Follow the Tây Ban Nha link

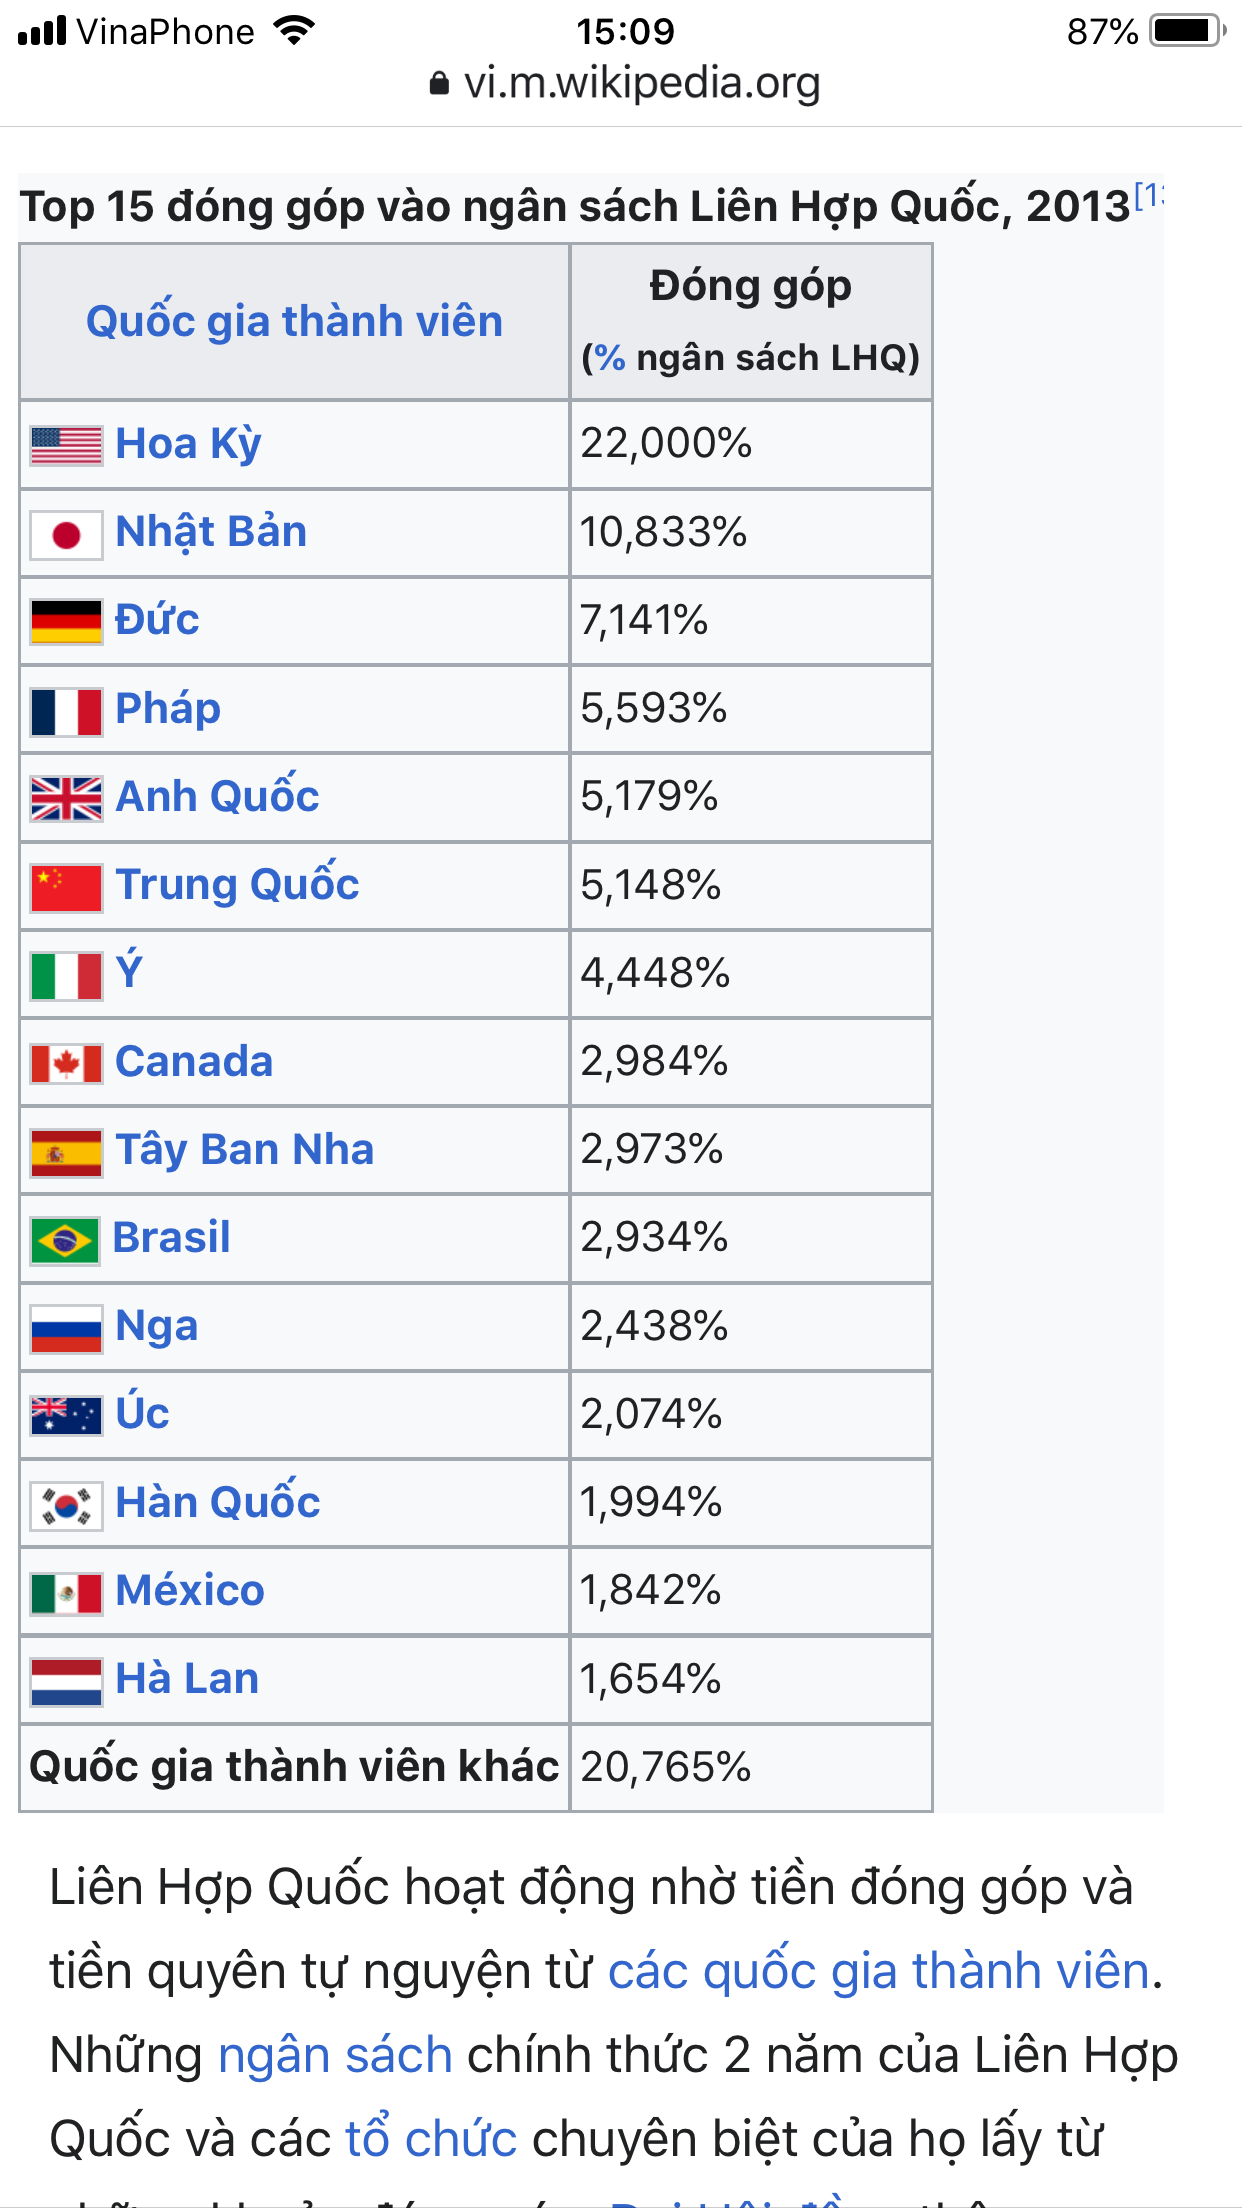pyautogui.click(x=244, y=1150)
